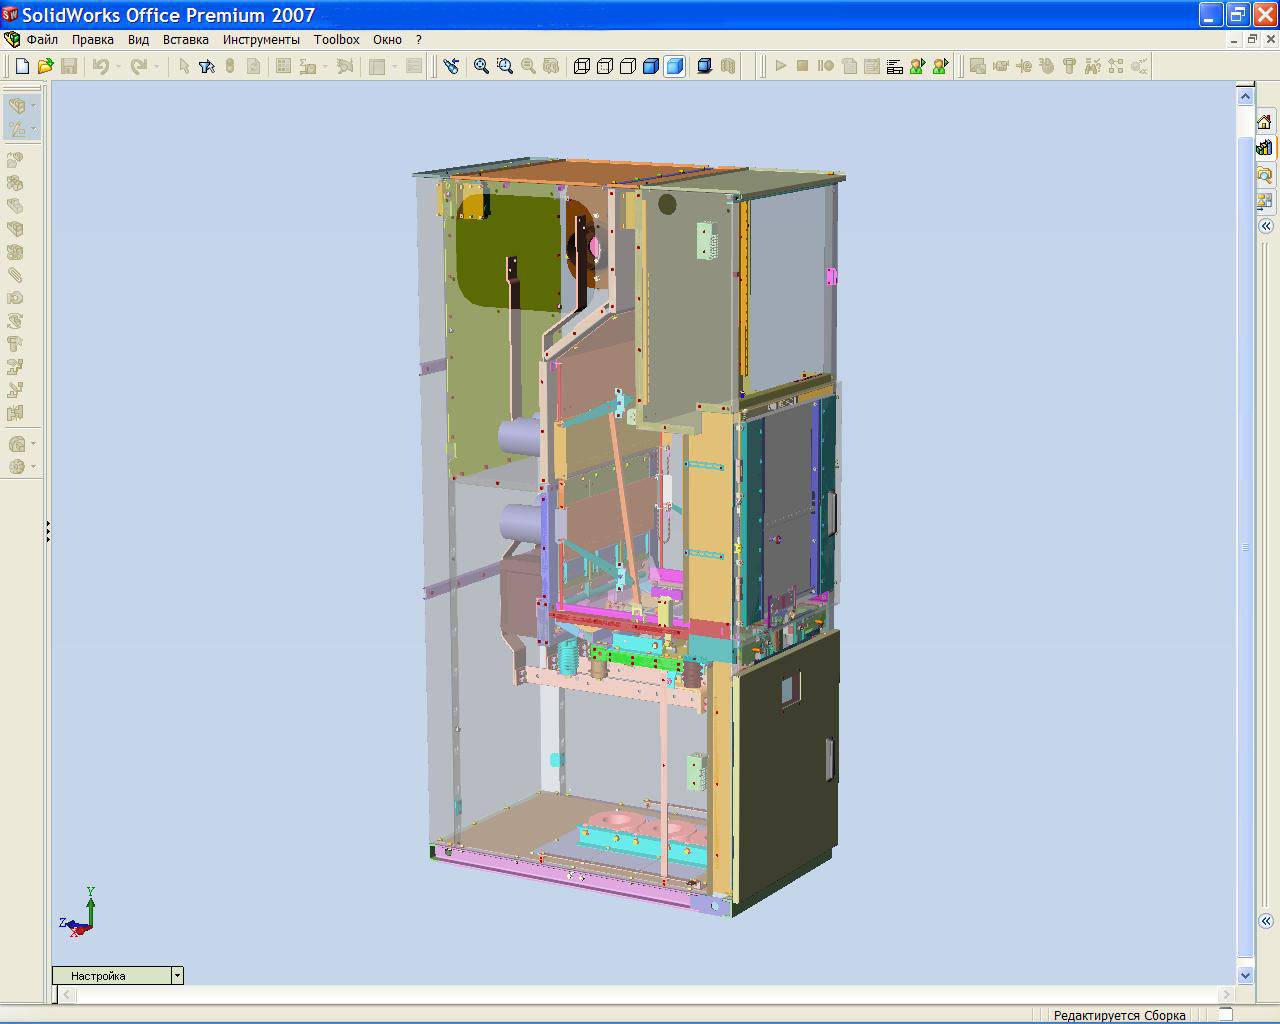Screen dimensions: 1280x1024
Task: Pick the Select arrow cursor tool
Action: [x=184, y=66]
